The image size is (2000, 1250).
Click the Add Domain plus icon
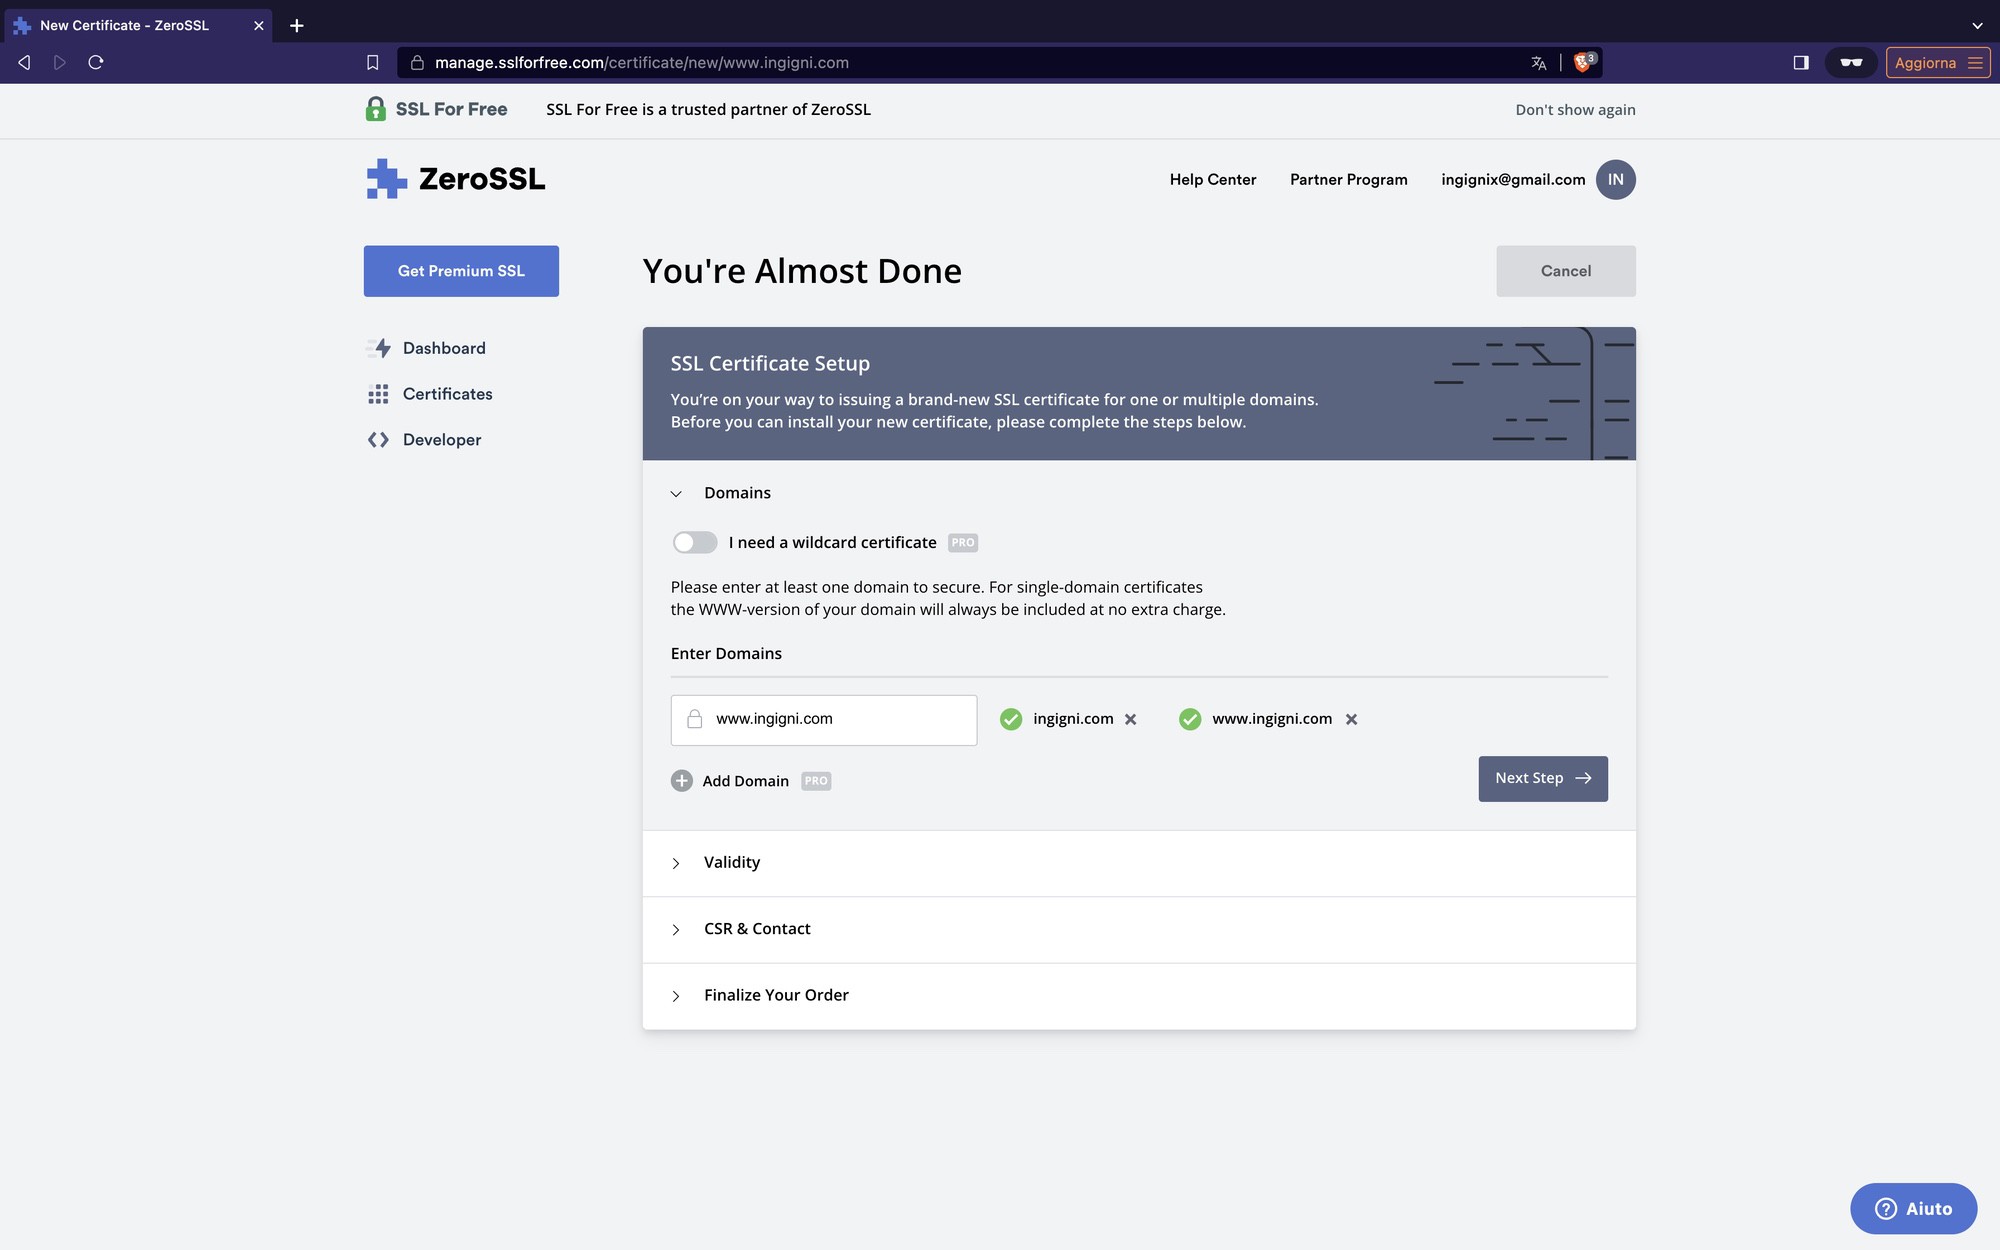[682, 781]
